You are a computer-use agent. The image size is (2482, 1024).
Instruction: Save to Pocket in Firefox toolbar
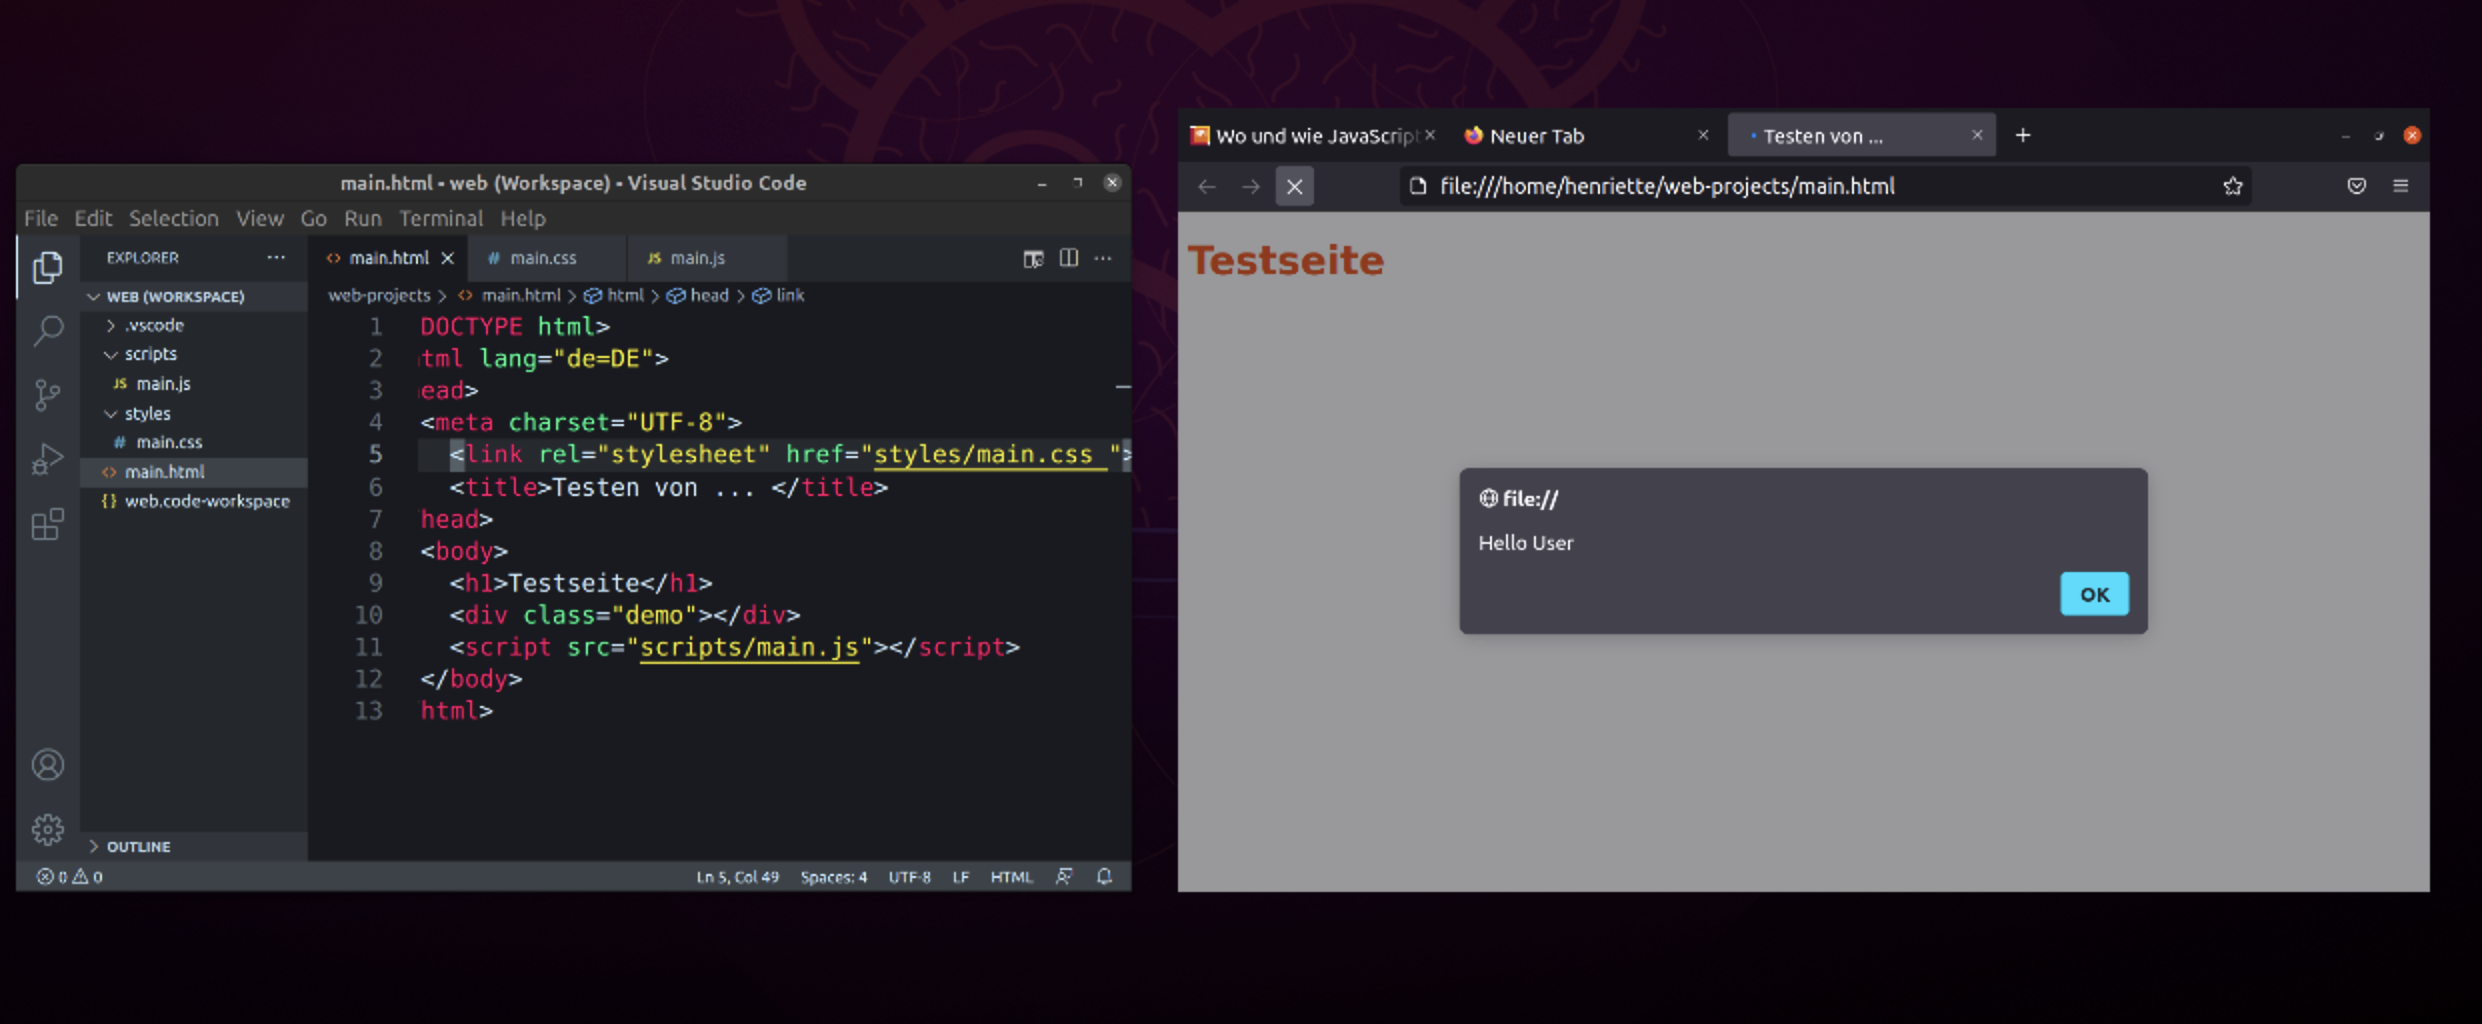[2357, 186]
